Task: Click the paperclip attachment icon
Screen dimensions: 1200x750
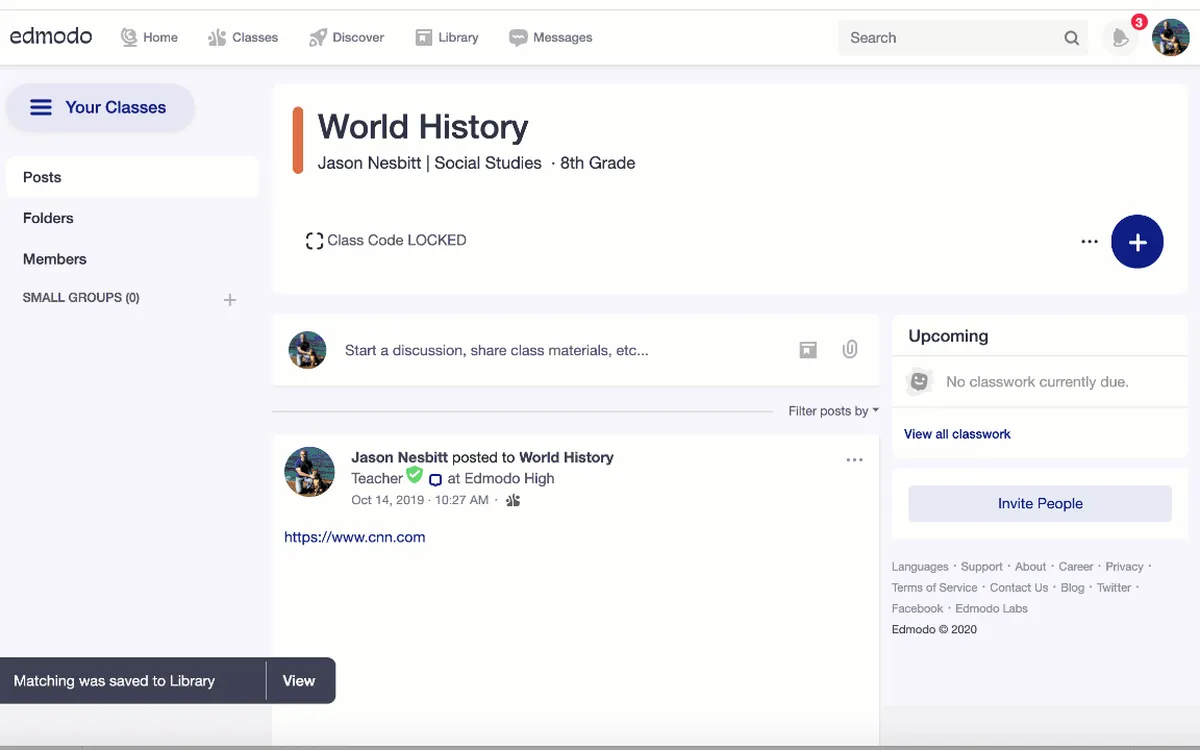Action: point(850,350)
